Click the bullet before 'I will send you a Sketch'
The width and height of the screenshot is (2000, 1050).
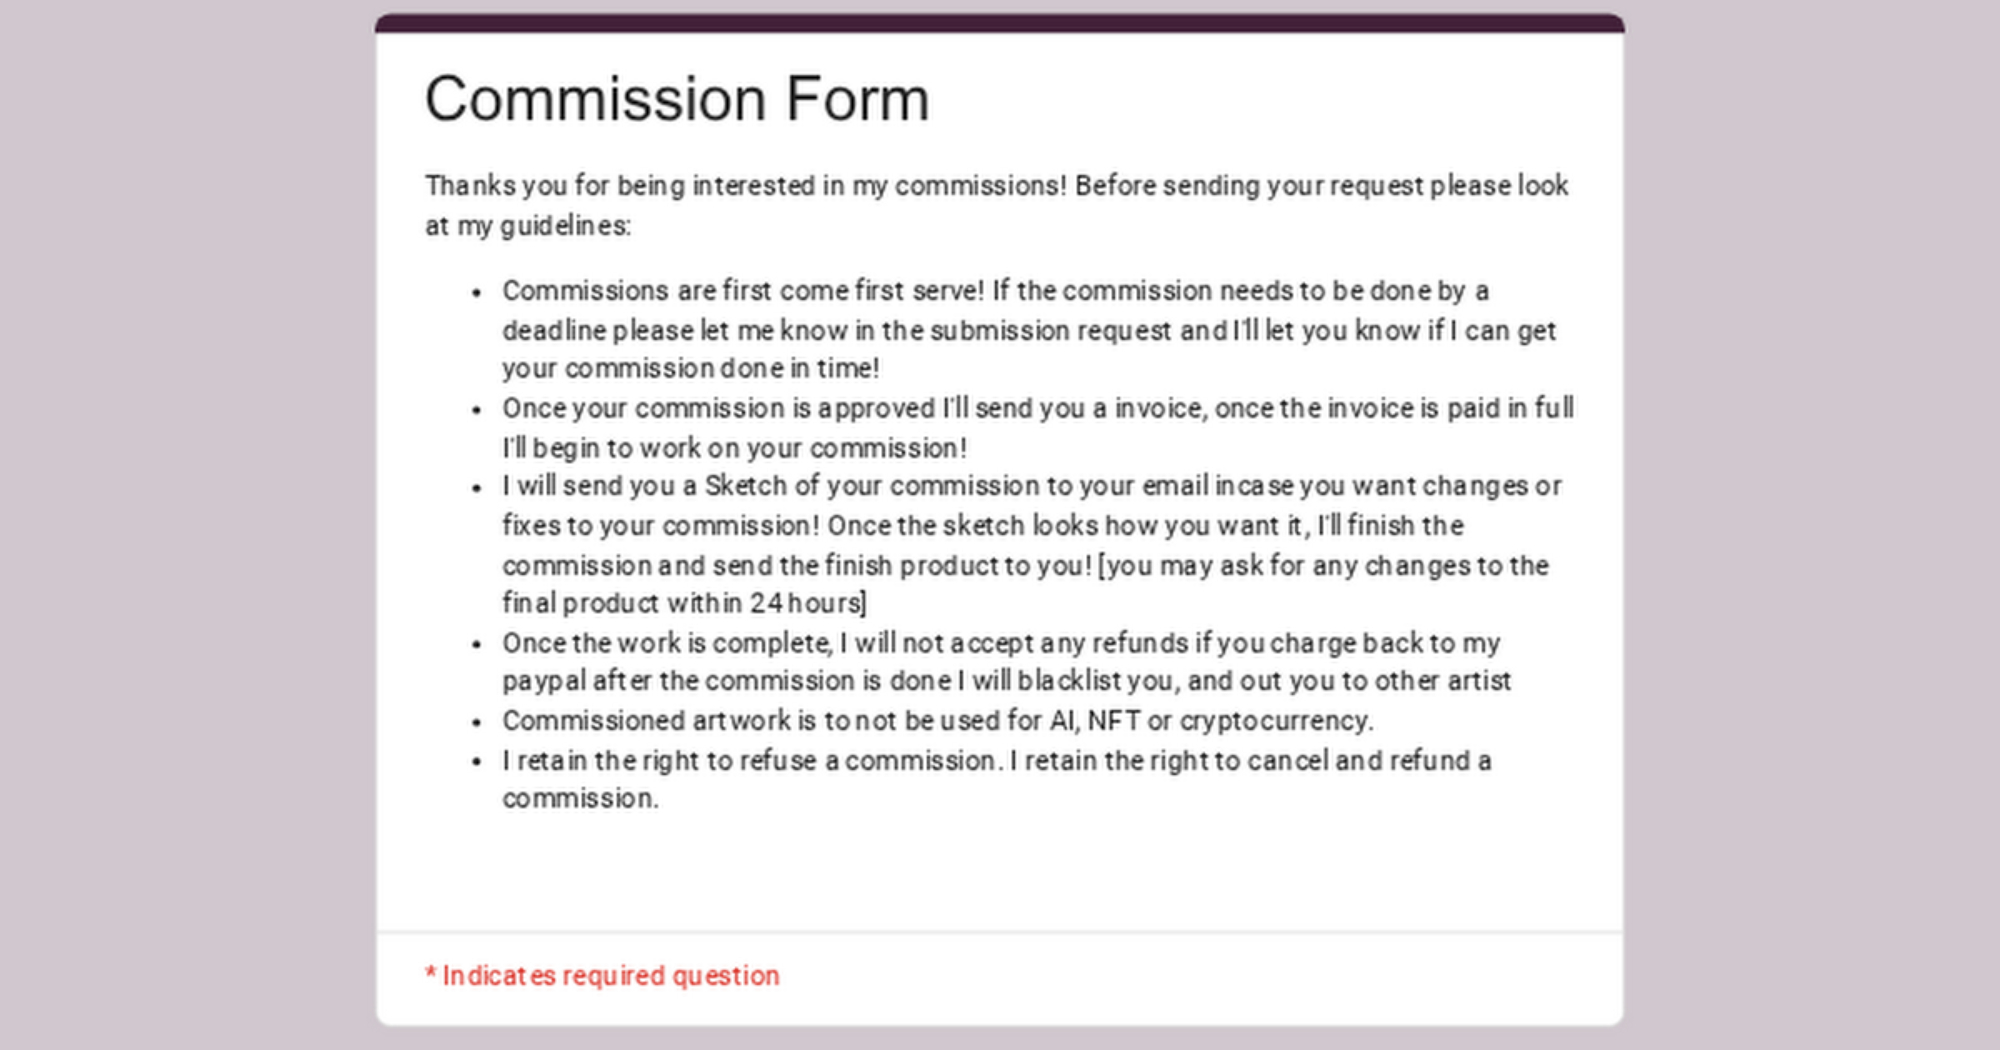click(477, 488)
